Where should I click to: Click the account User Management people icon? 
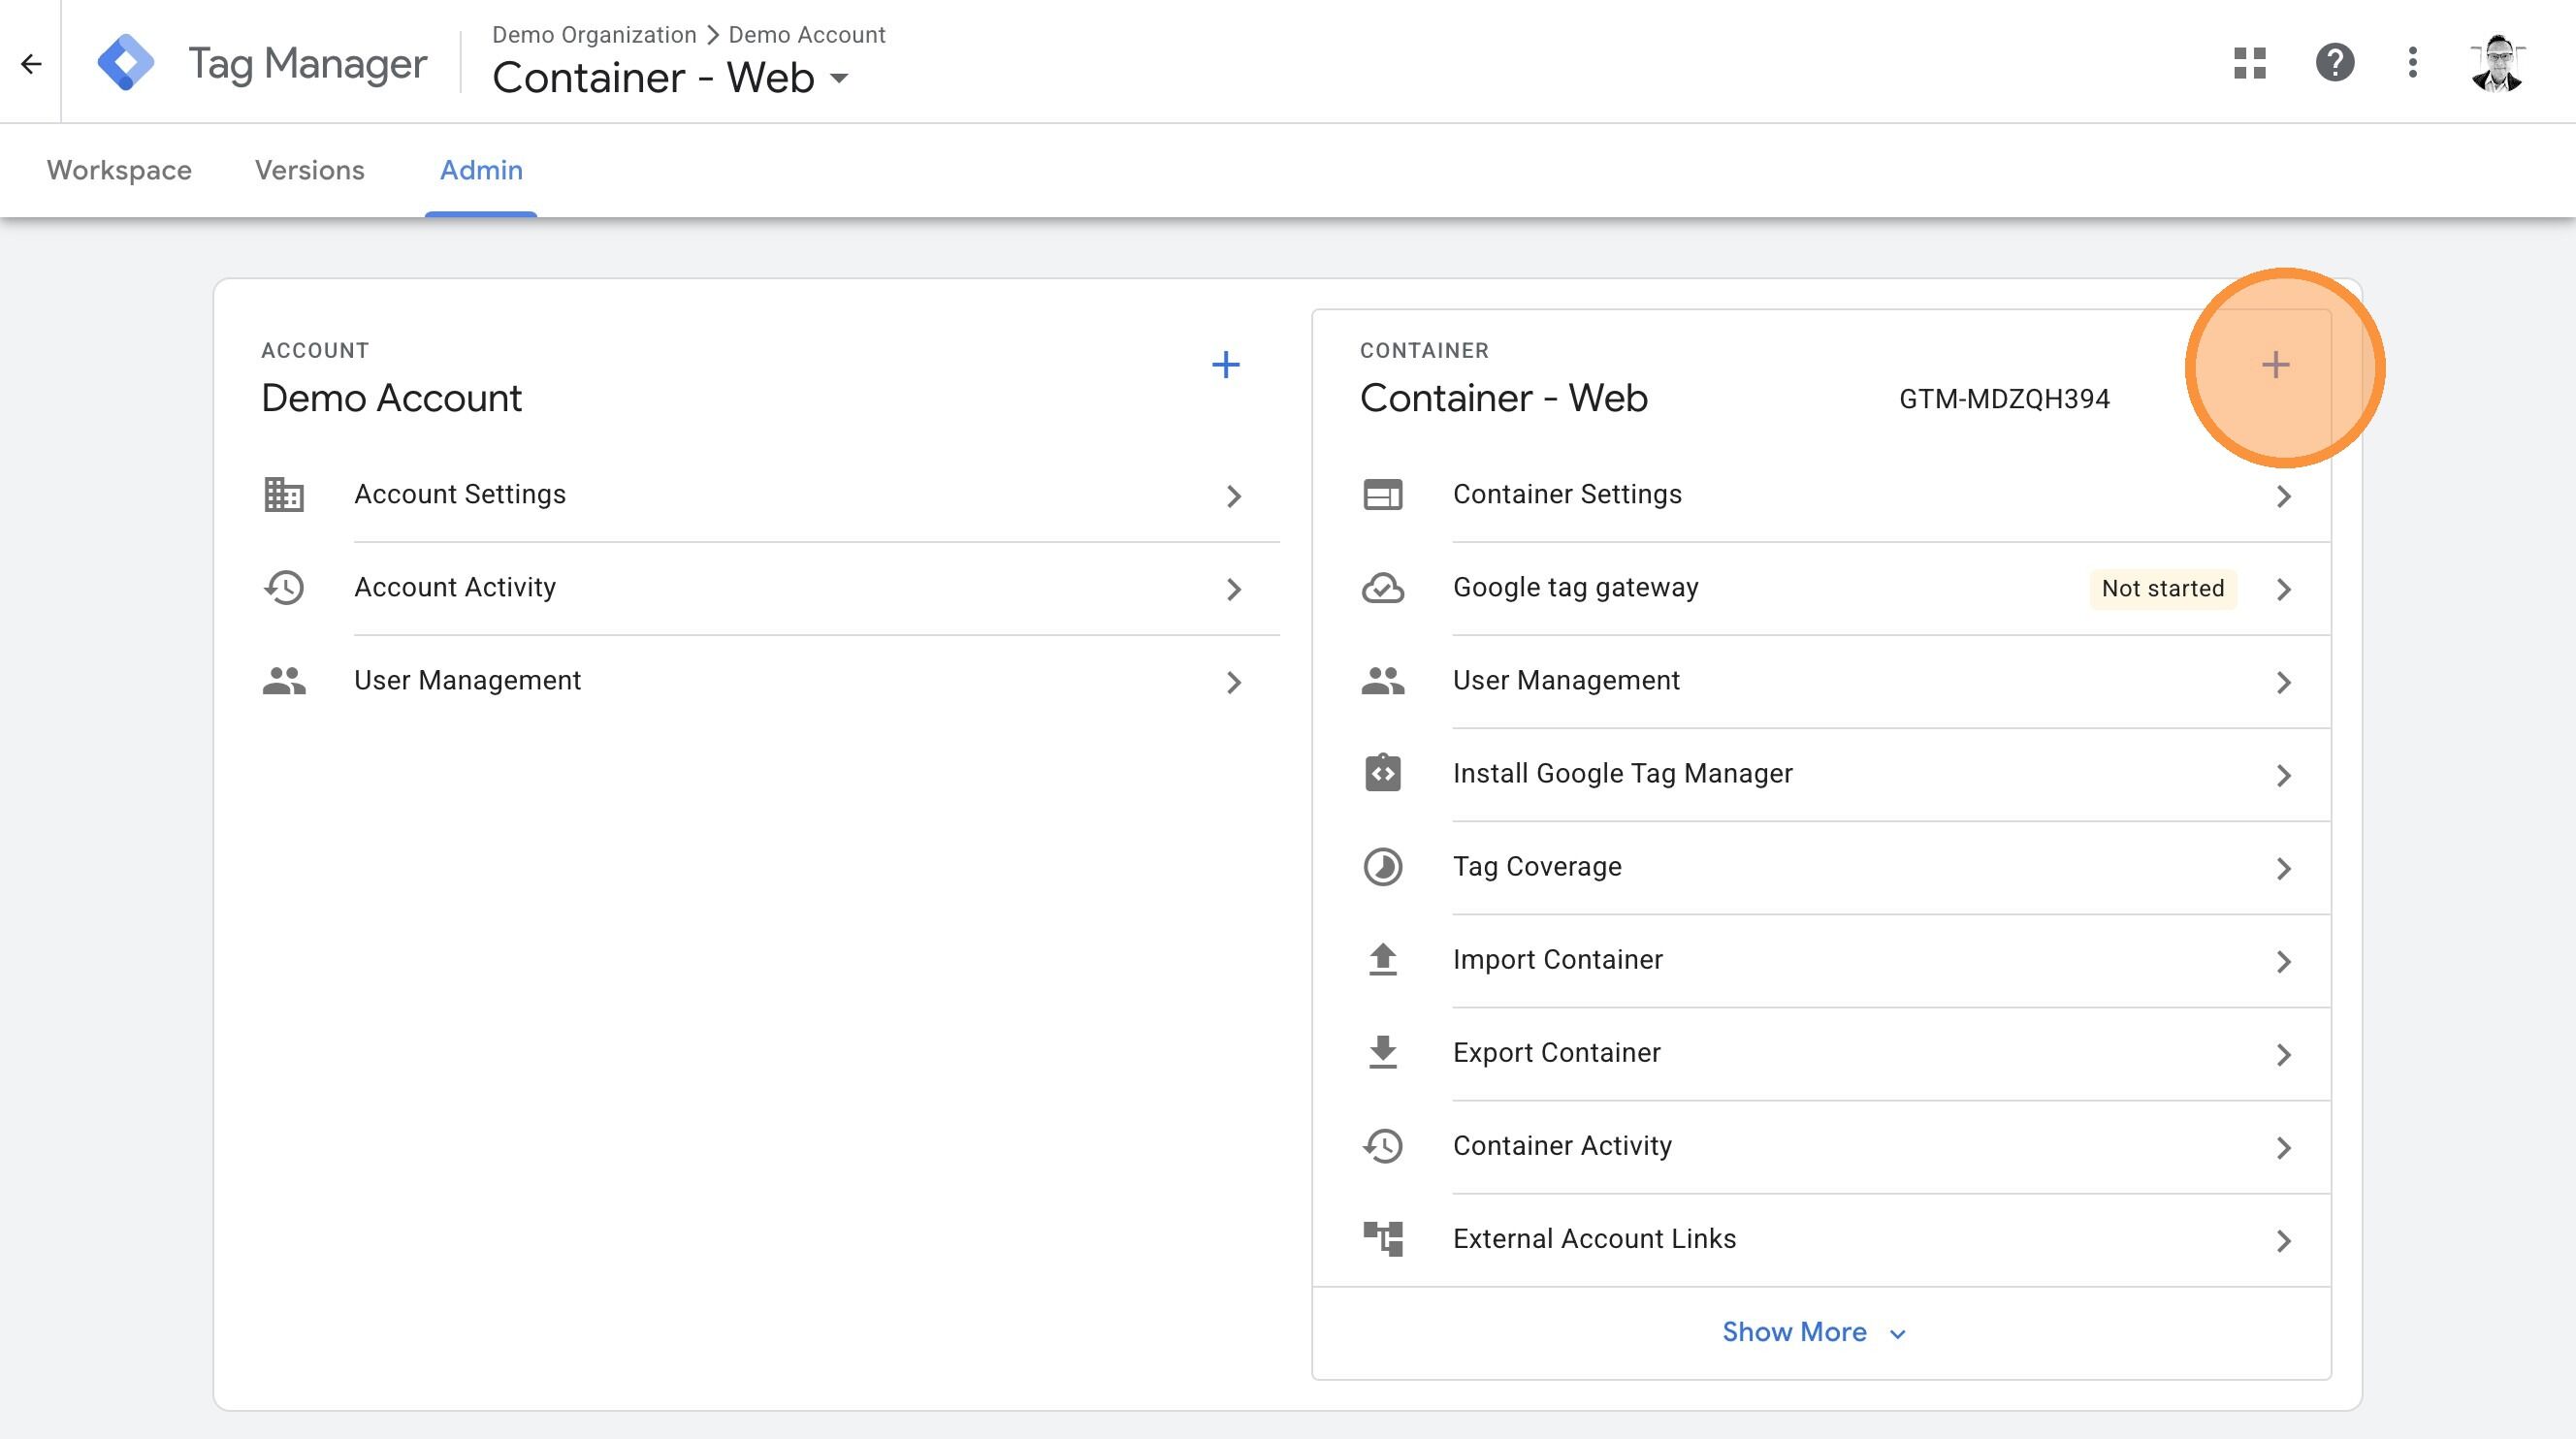point(284,681)
